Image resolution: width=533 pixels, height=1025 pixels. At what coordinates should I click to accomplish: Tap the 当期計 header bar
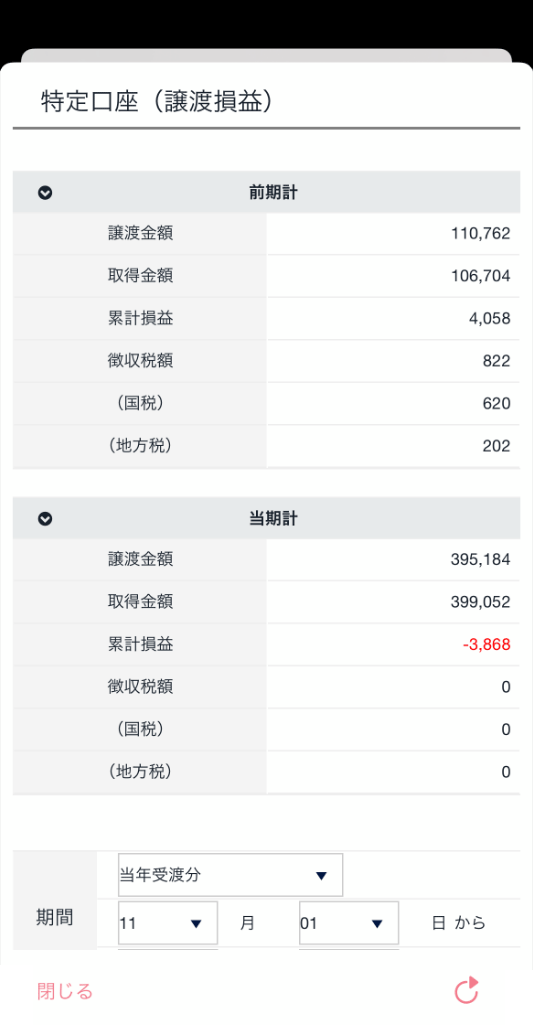coord(266,518)
